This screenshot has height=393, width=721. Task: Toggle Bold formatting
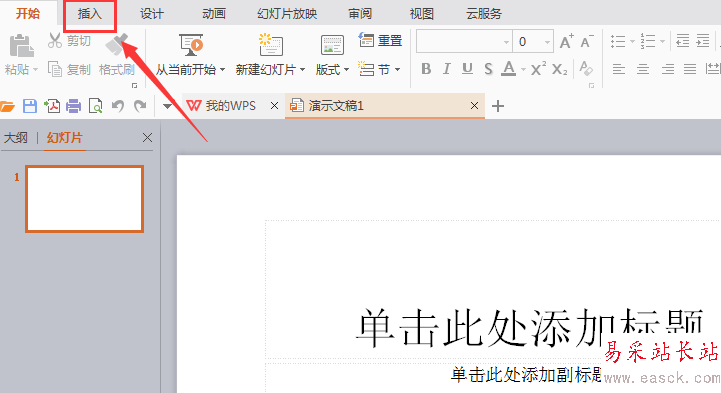[x=426, y=69]
